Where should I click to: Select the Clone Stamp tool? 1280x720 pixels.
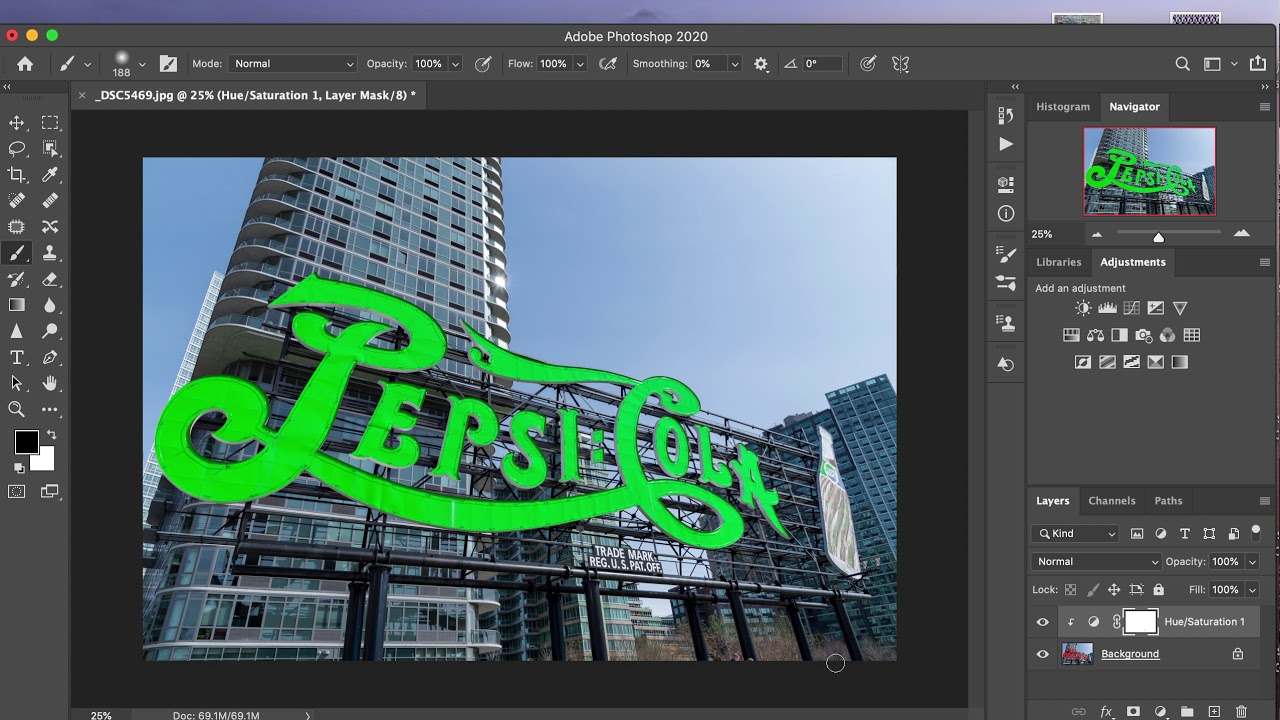coord(50,253)
